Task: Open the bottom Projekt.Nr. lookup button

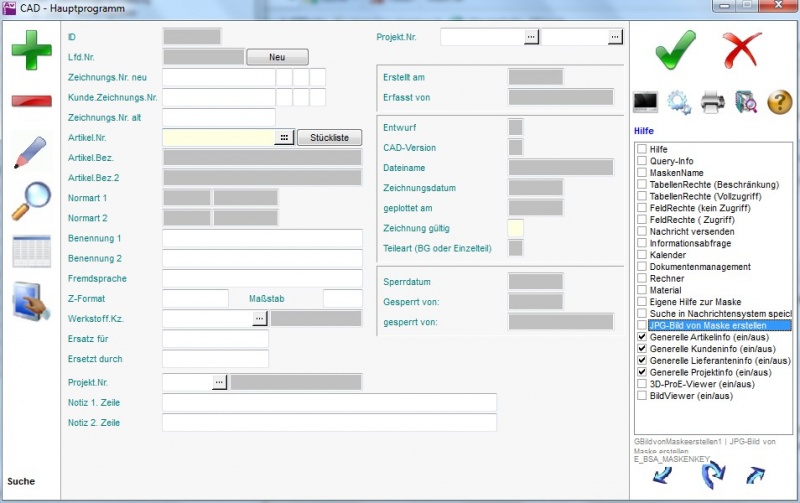Action: point(220,382)
